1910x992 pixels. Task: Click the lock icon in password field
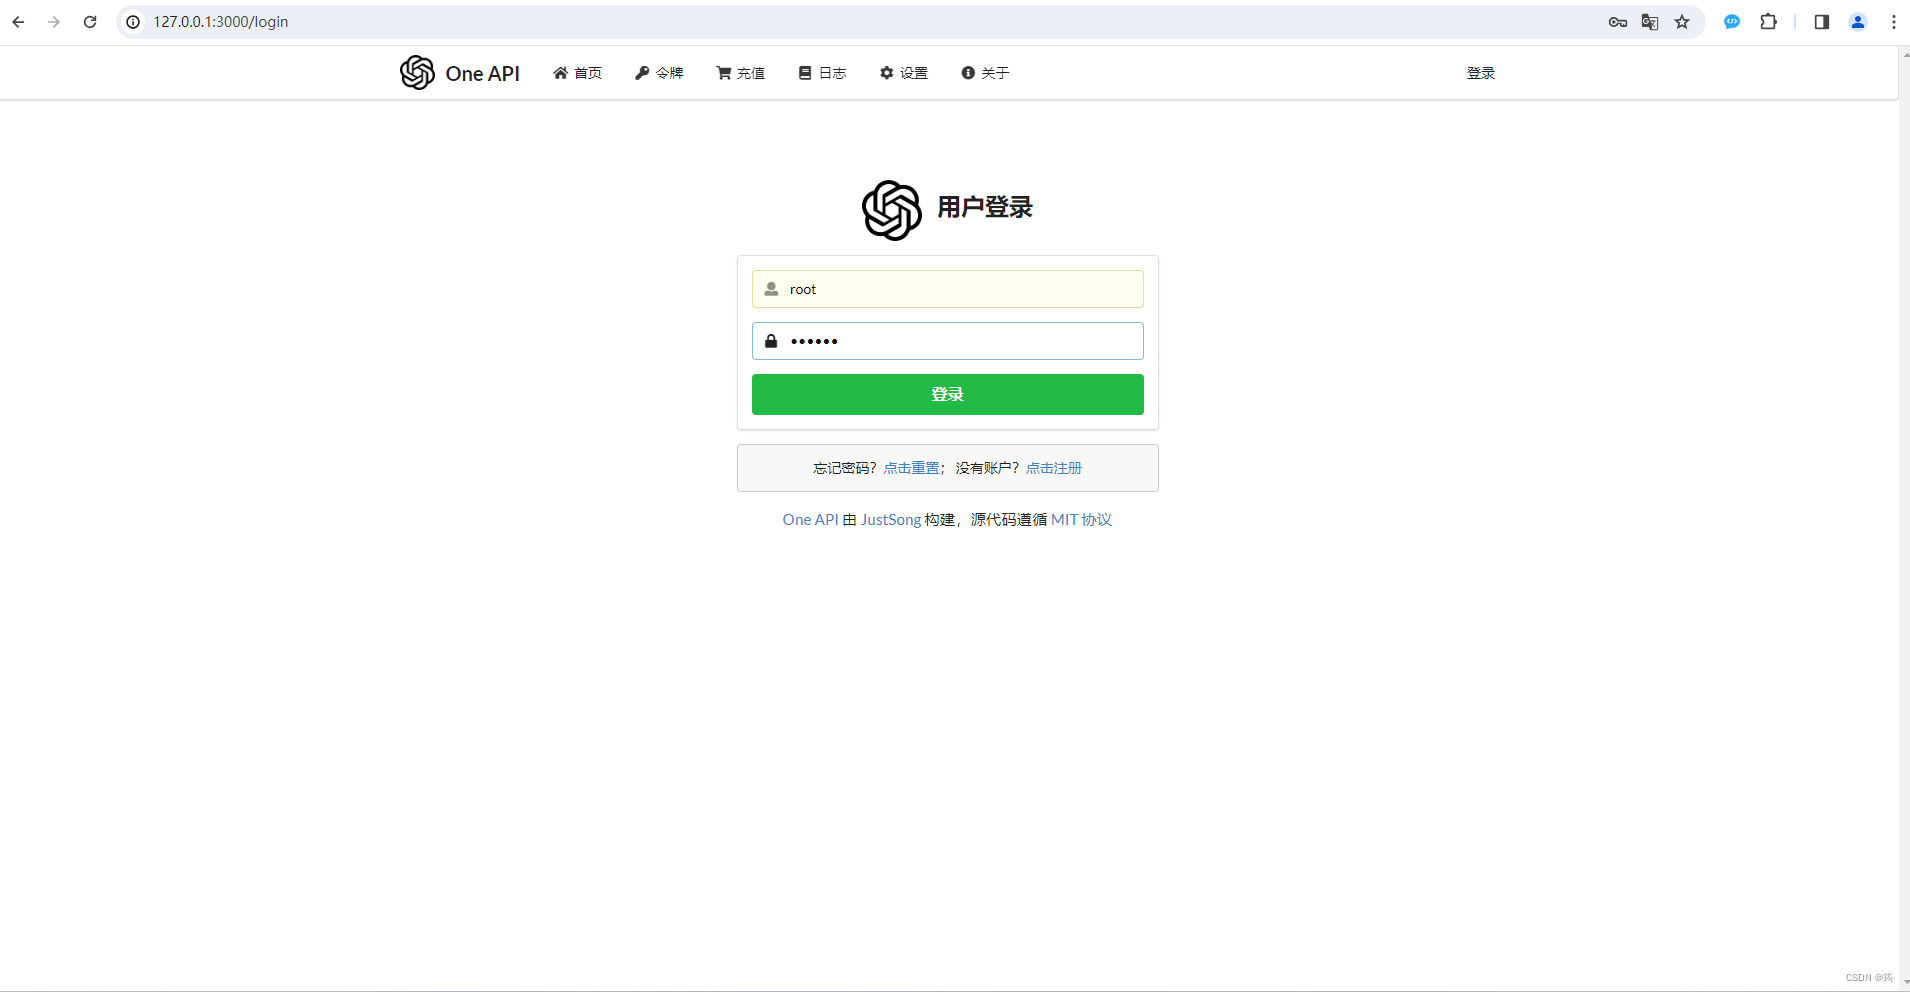(x=771, y=341)
